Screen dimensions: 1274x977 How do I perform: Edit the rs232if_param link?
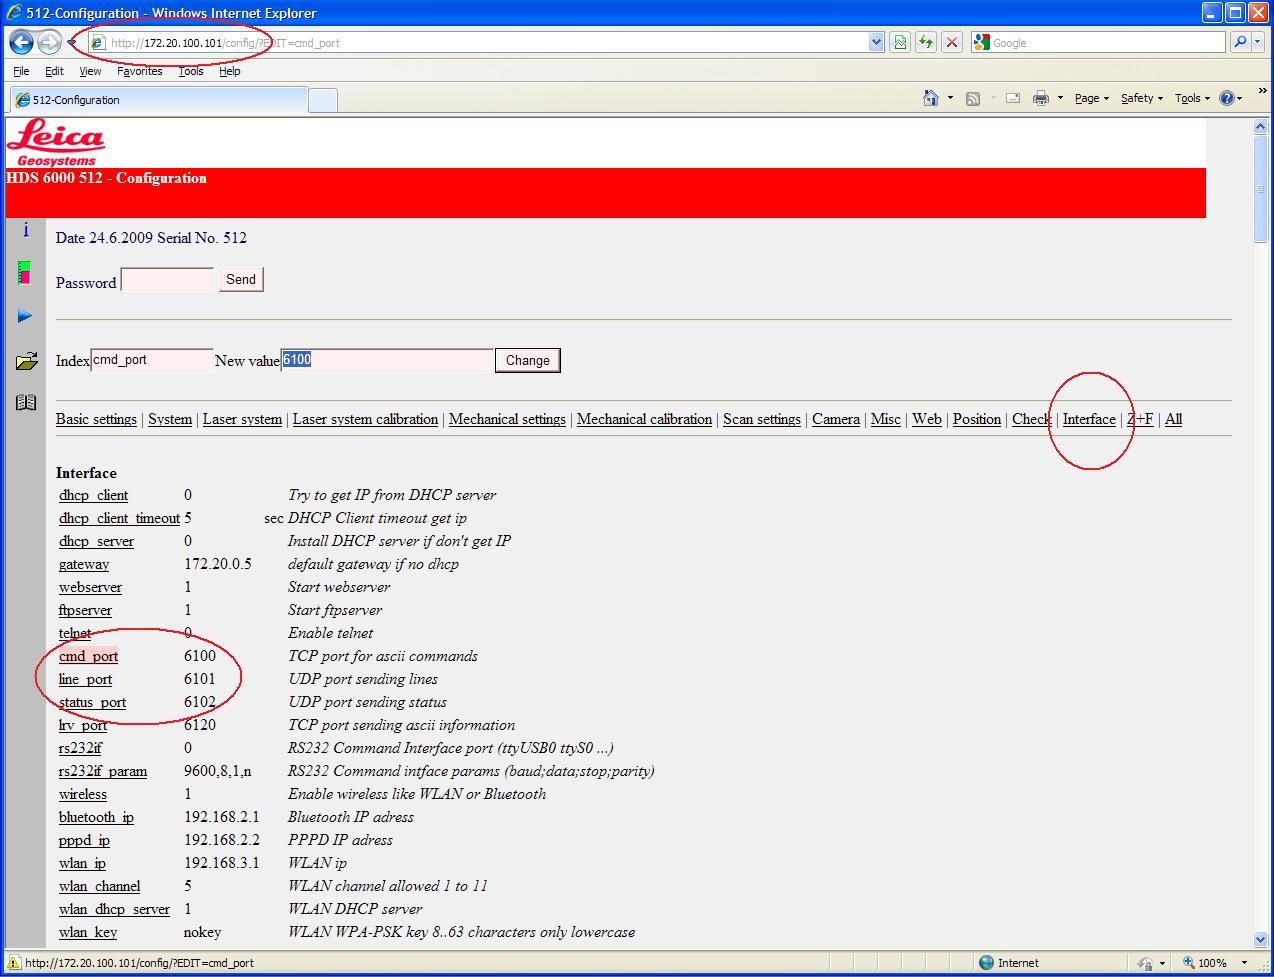tap(103, 771)
